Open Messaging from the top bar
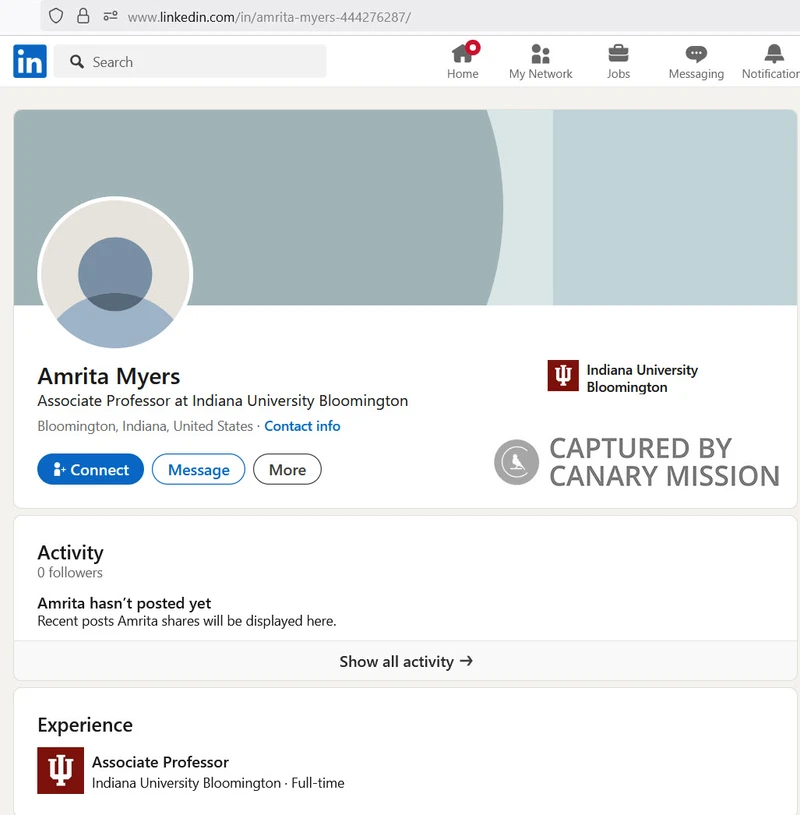Screen dimensions: 800x815 [x=696, y=61]
